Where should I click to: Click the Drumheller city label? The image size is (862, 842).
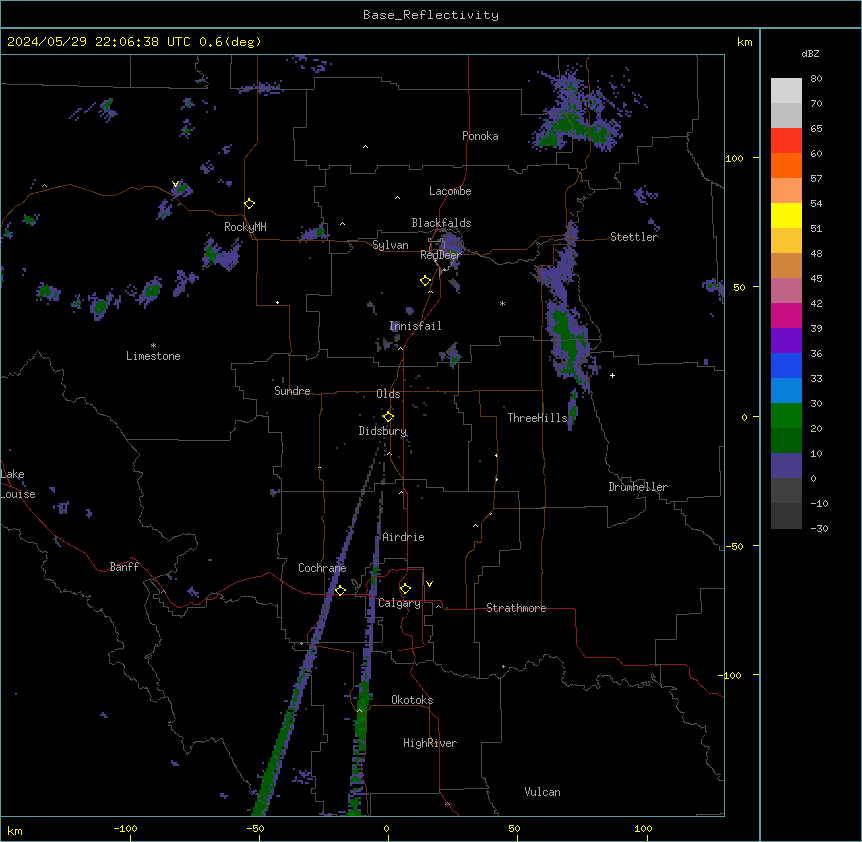pyautogui.click(x=638, y=487)
